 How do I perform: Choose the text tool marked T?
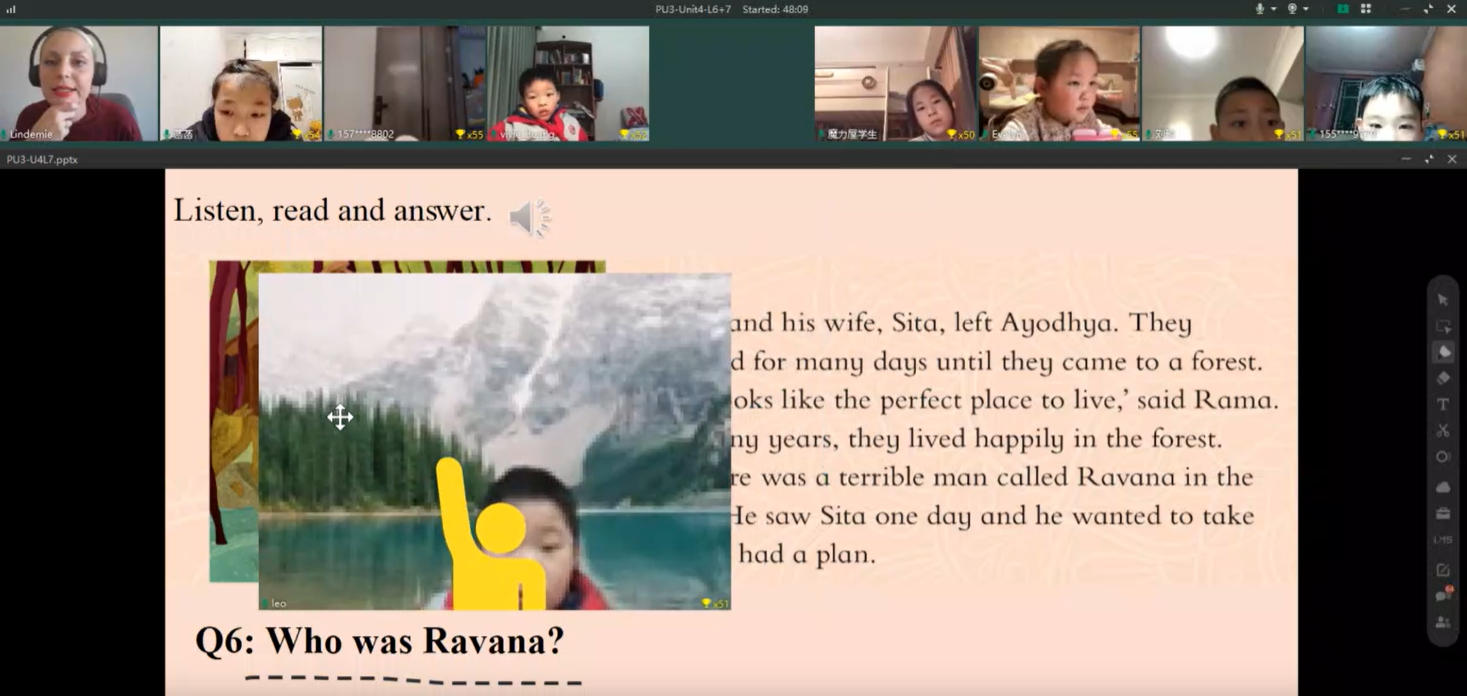(x=1442, y=404)
